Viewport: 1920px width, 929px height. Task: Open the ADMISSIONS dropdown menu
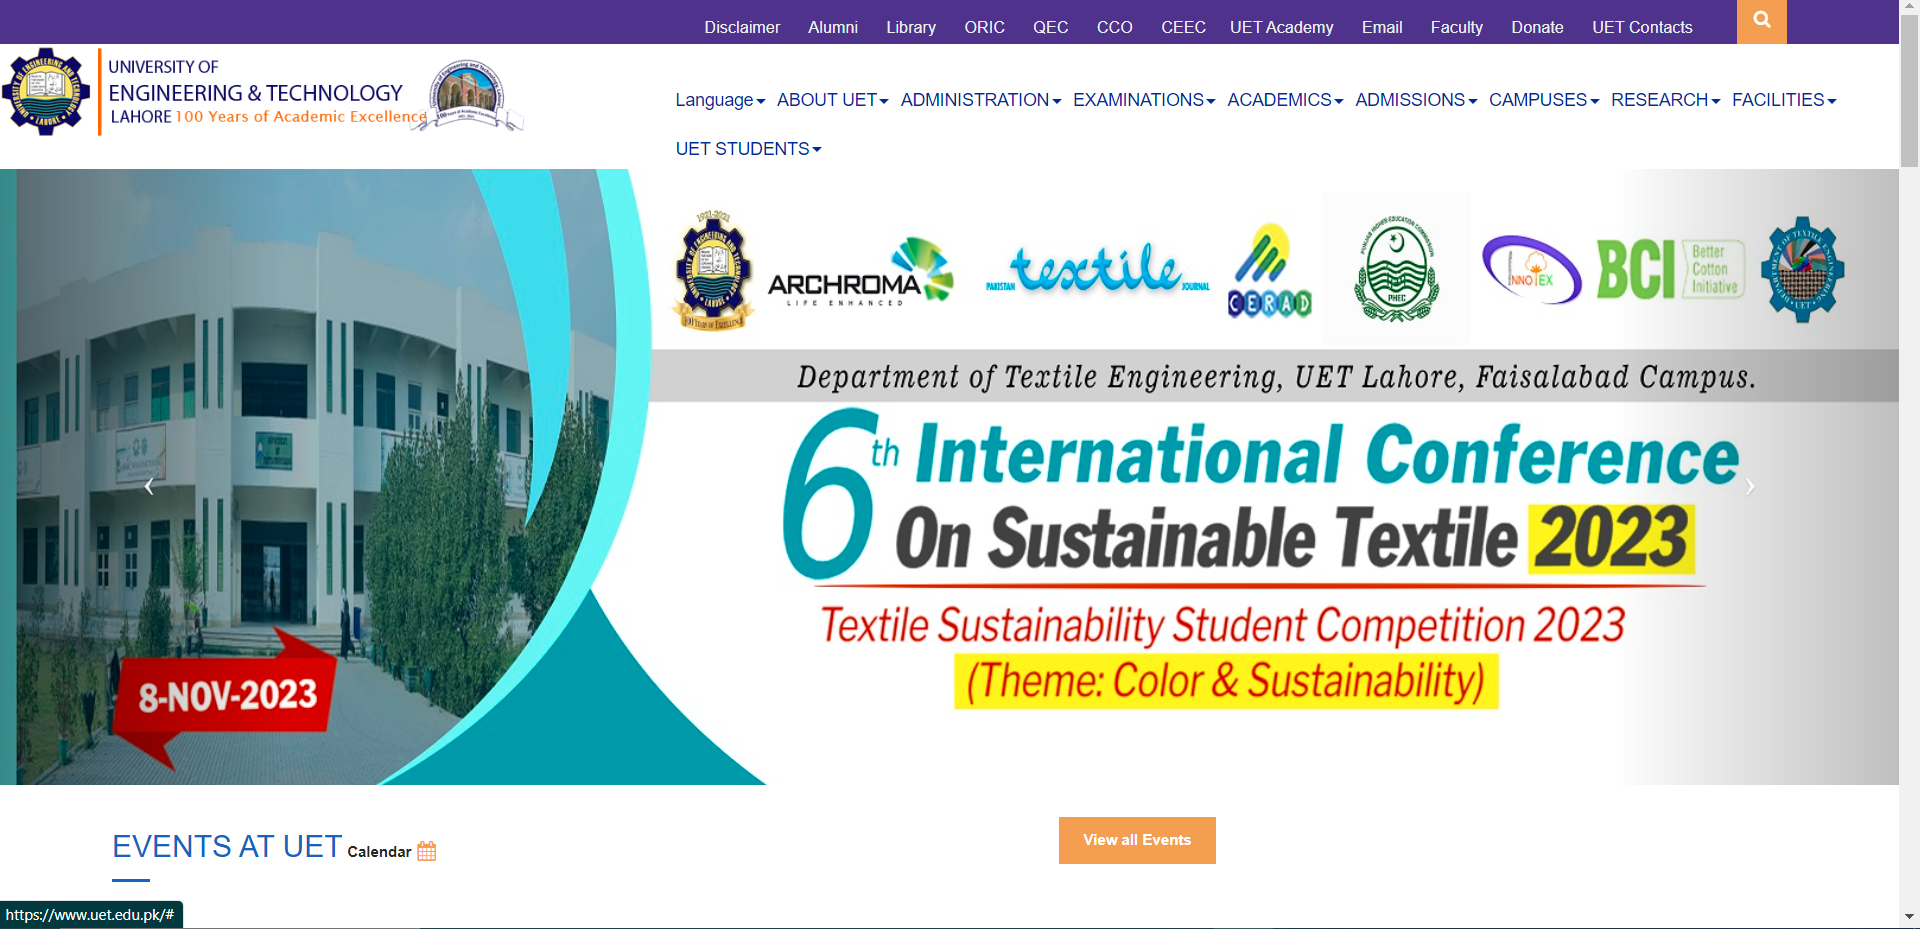(x=1415, y=100)
